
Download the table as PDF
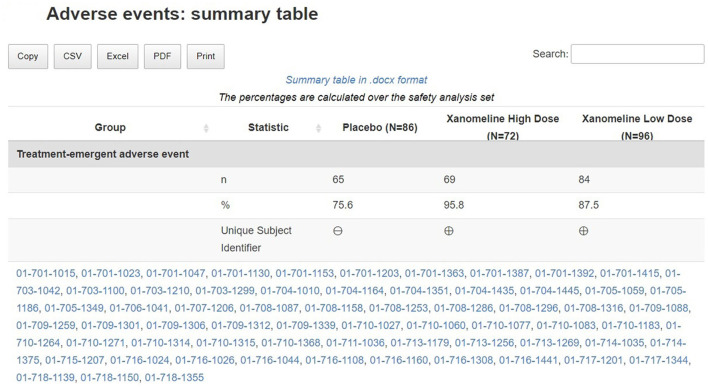pyautogui.click(x=162, y=56)
